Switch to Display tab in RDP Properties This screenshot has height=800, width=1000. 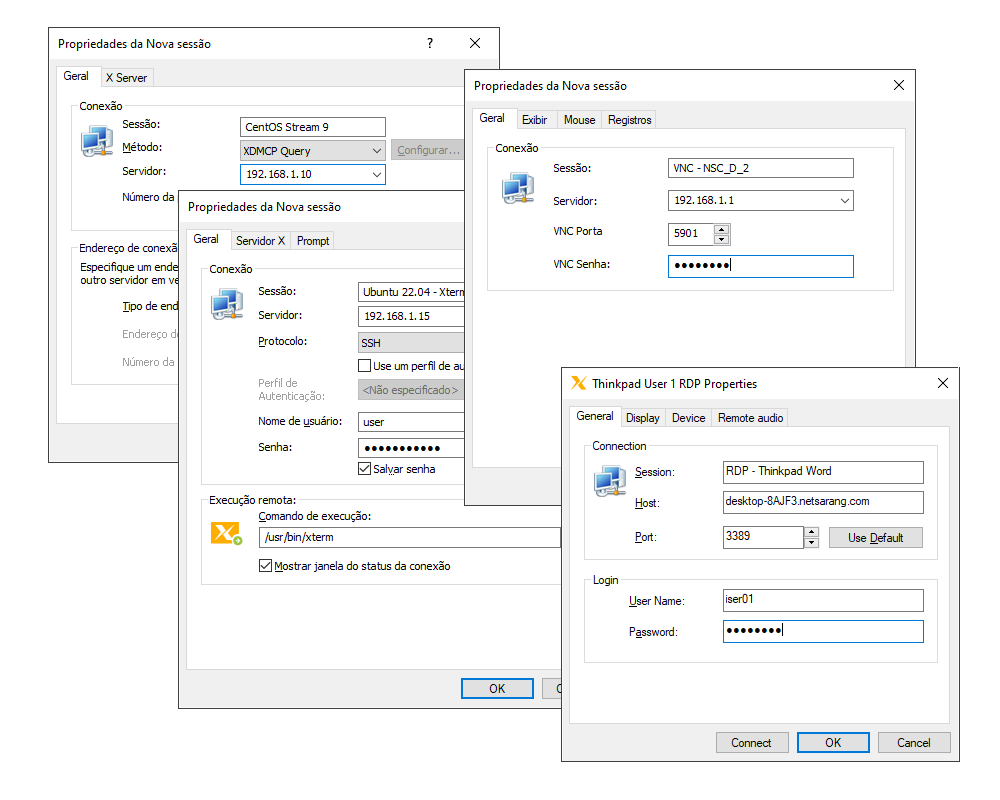(x=643, y=418)
